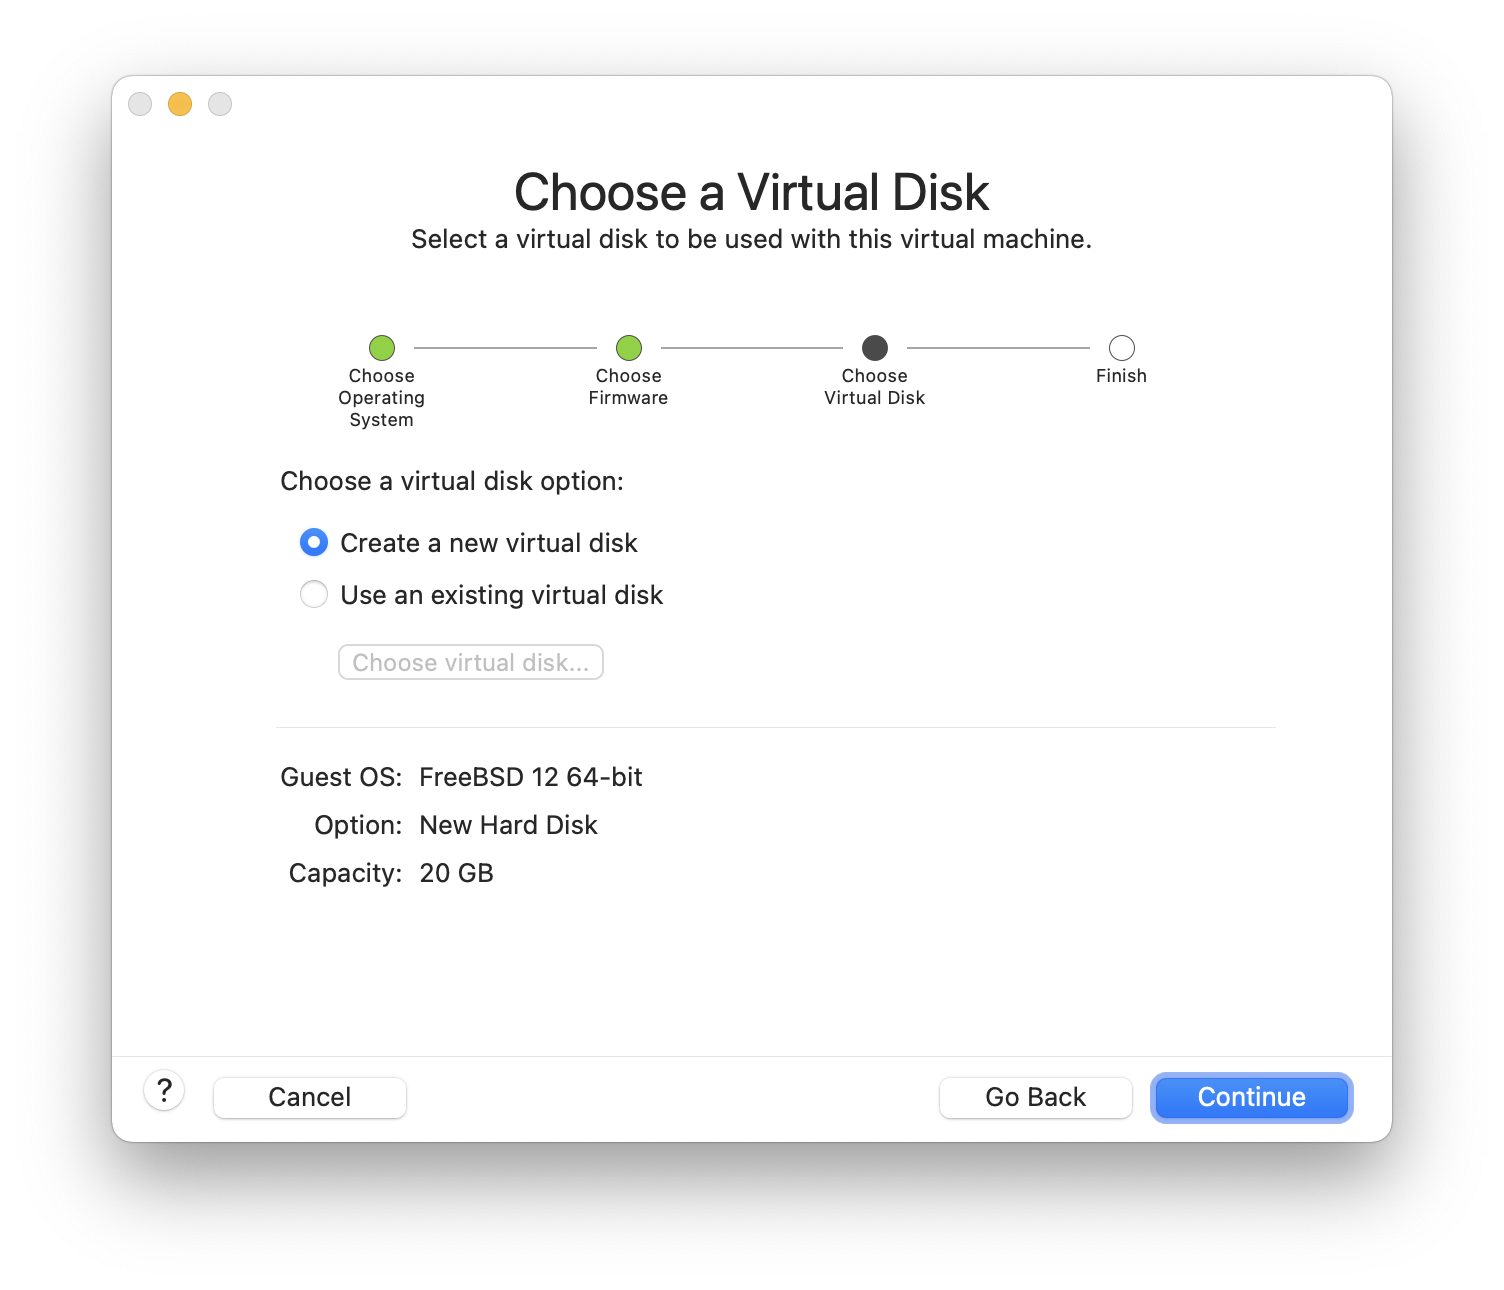Go Back to the previous step
Image resolution: width=1504 pixels, height=1290 pixels.
tap(1035, 1097)
